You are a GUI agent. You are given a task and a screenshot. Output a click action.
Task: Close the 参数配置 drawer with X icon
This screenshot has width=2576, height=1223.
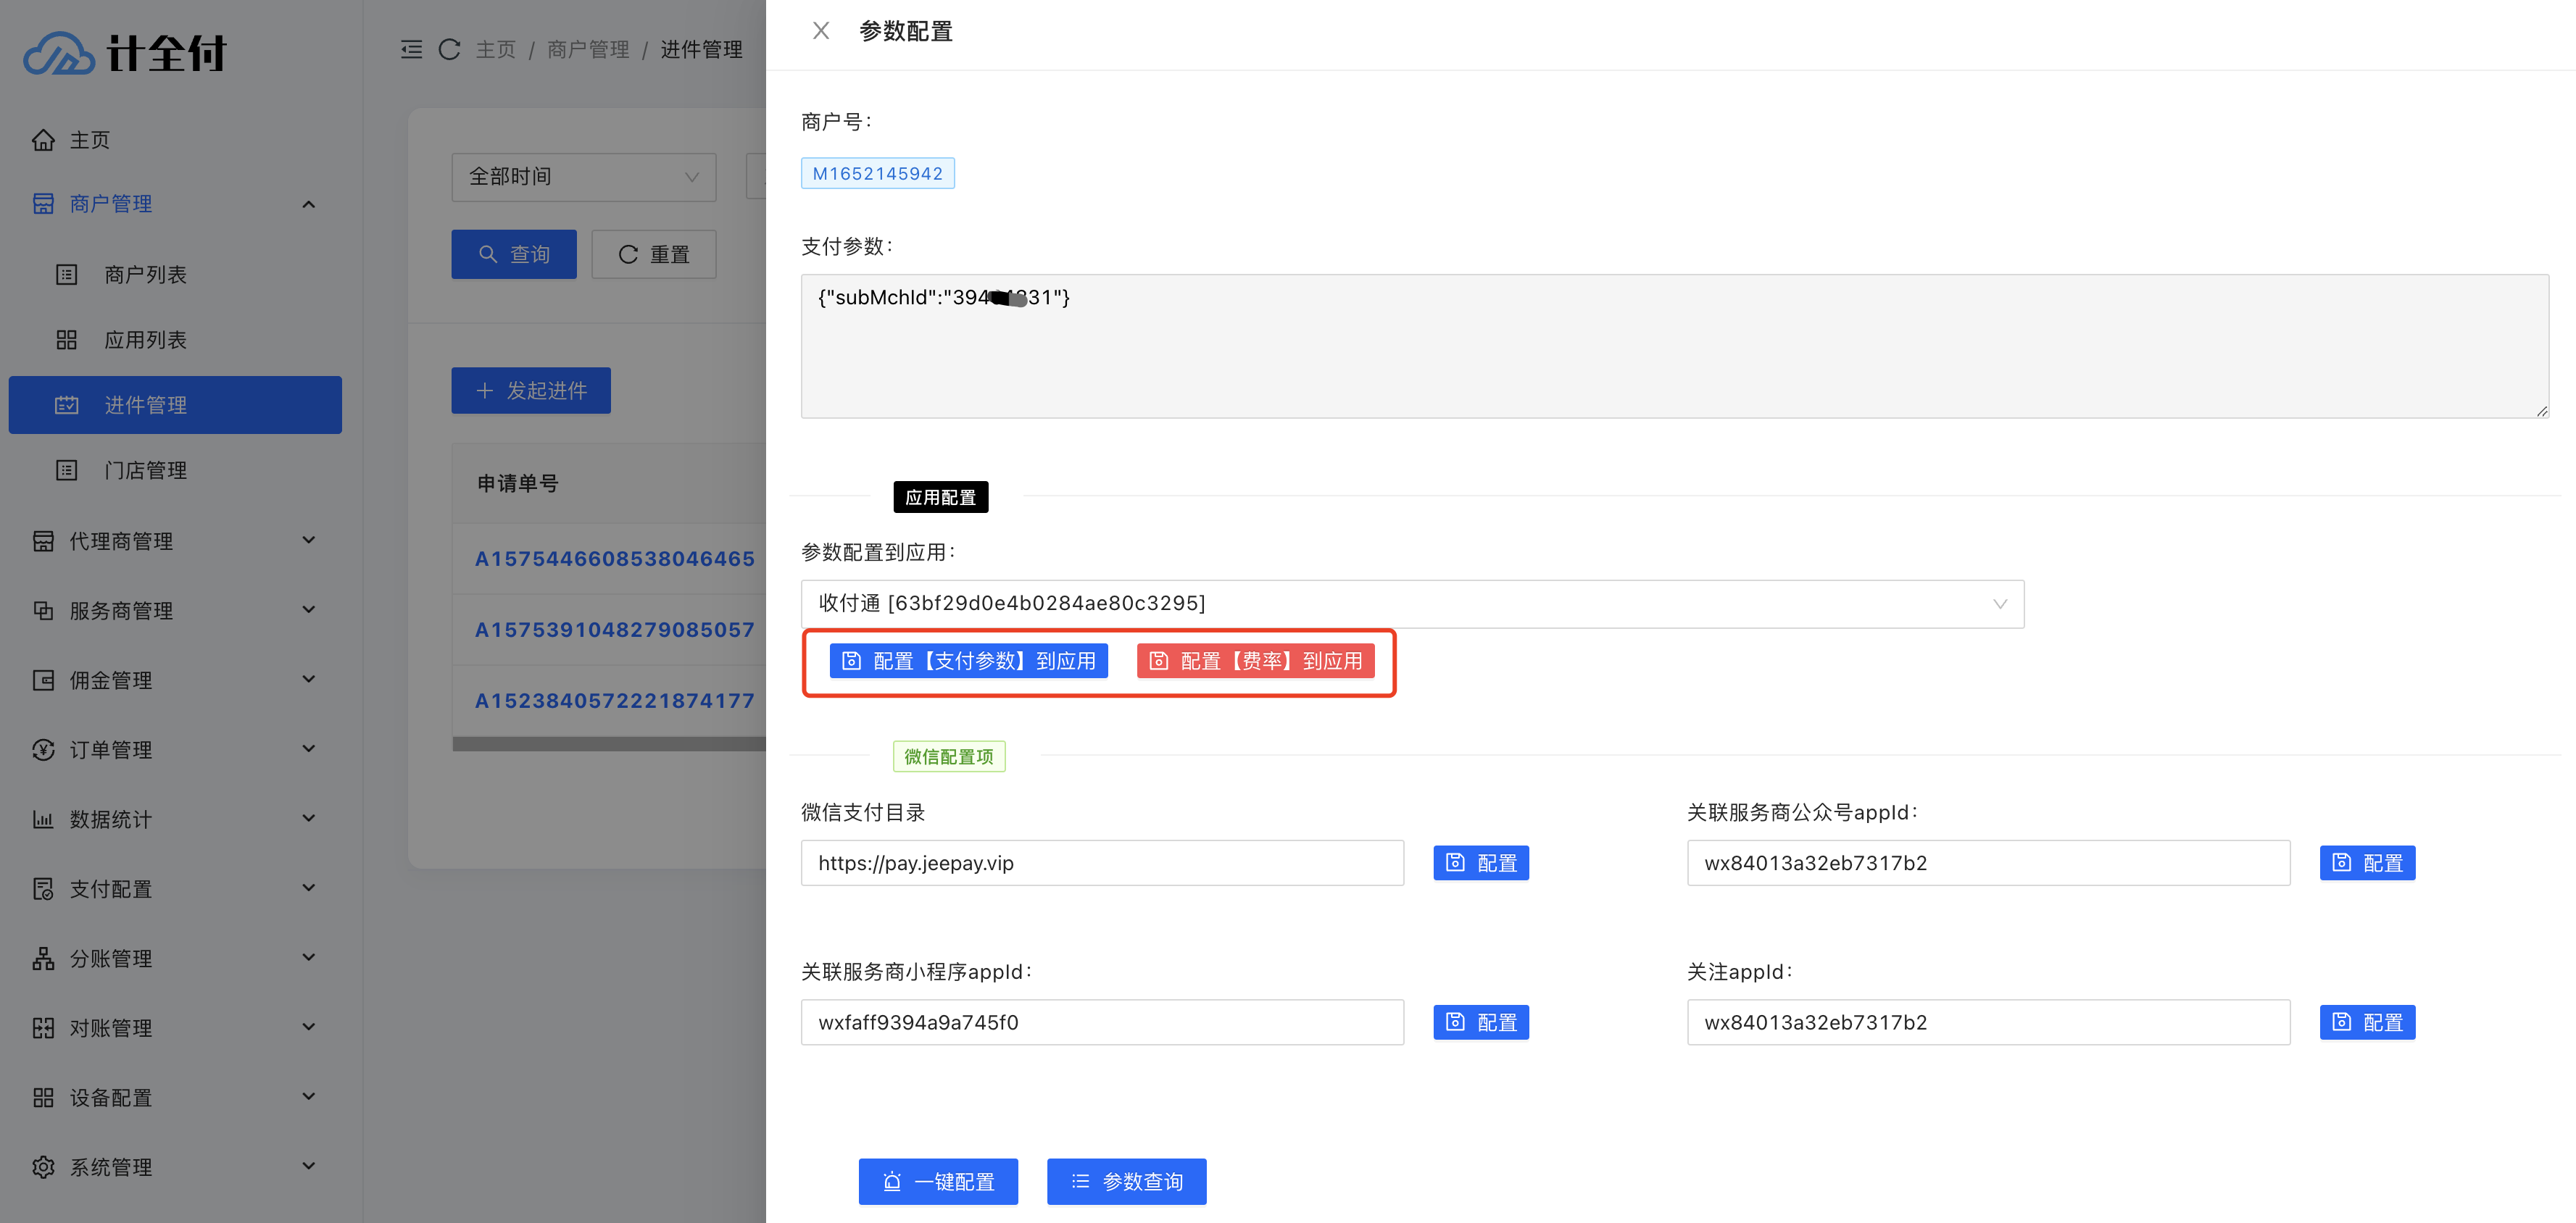(x=820, y=31)
